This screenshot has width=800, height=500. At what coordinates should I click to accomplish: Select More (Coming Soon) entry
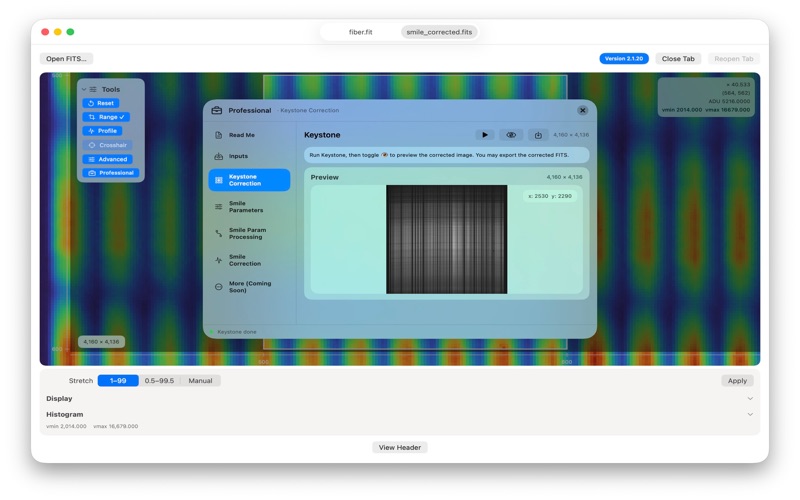point(249,287)
